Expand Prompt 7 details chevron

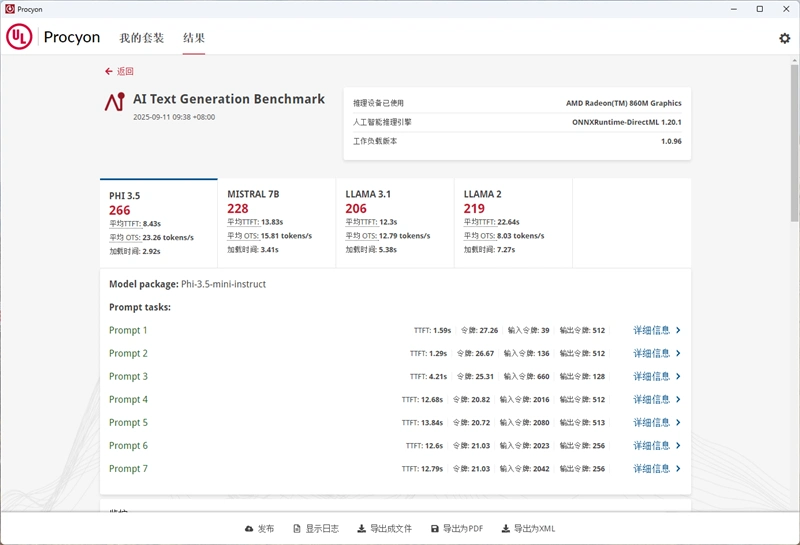678,468
